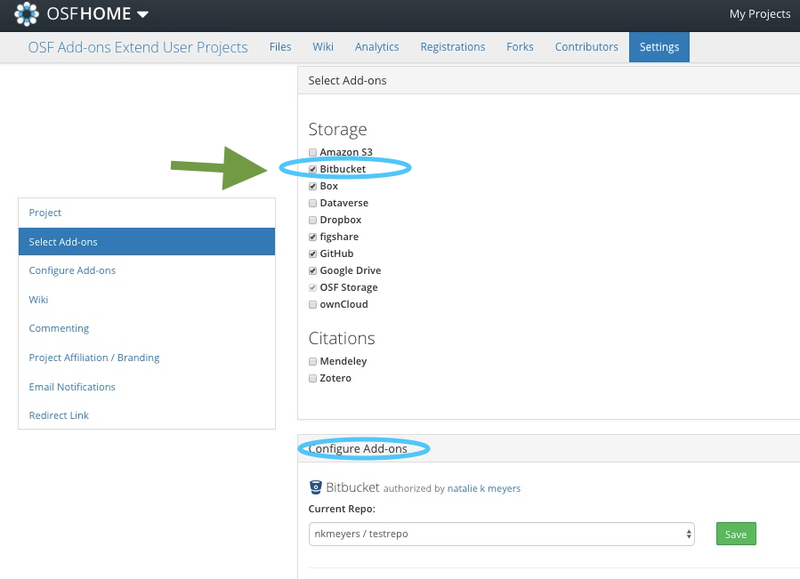The width and height of the screenshot is (800, 579).
Task: Click the OSF Storage checkbox
Action: point(313,288)
